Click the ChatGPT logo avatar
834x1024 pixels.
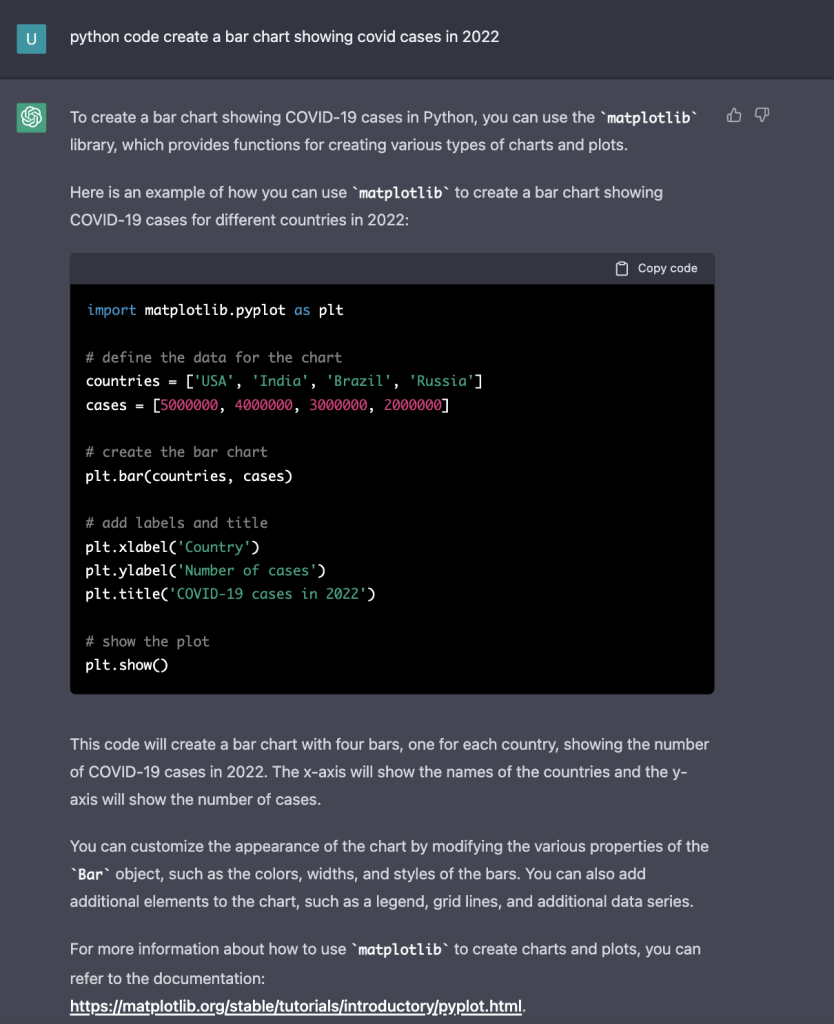tap(32, 118)
